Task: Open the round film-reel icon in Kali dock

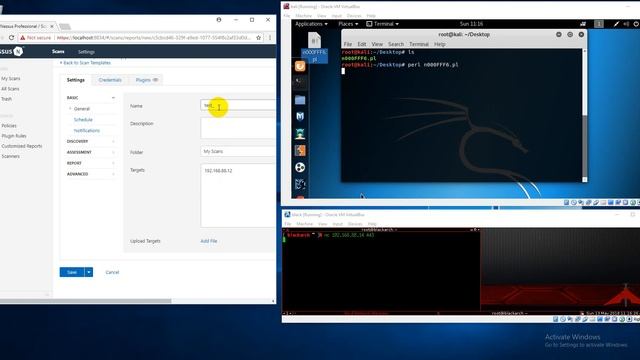Action: 300,167
